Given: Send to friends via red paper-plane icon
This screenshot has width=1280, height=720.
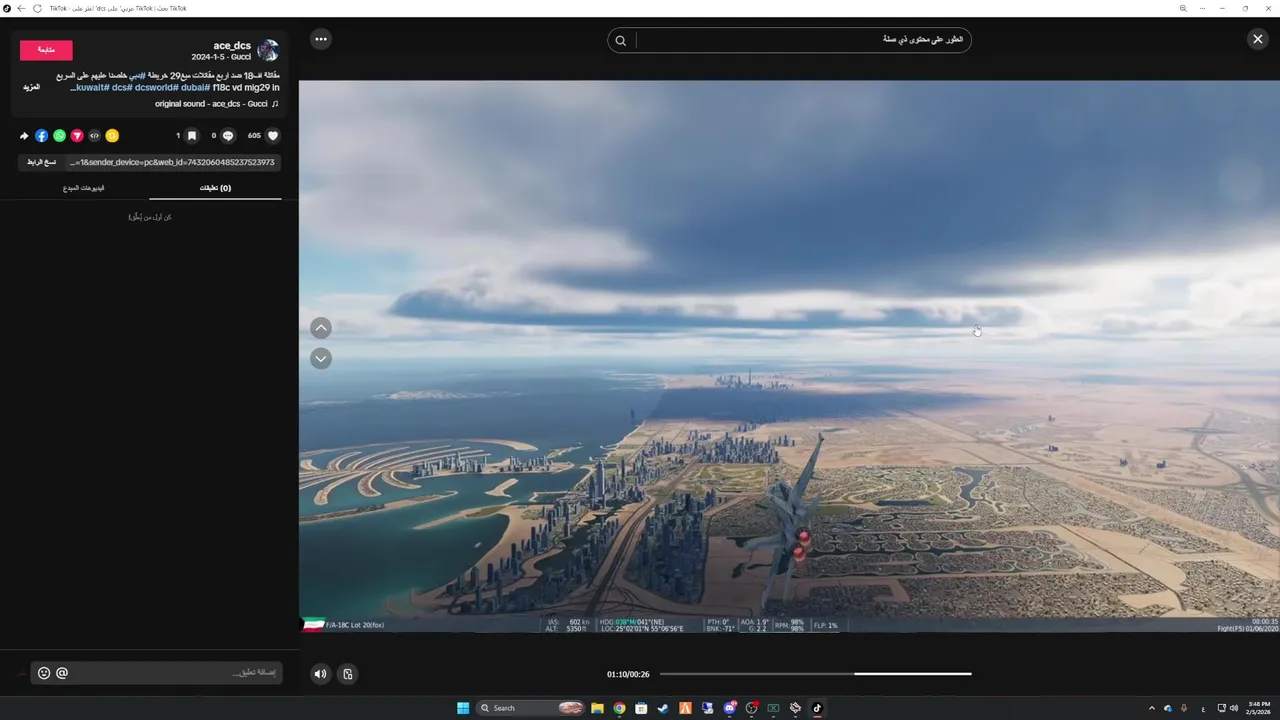Looking at the screenshot, I should point(77,136).
